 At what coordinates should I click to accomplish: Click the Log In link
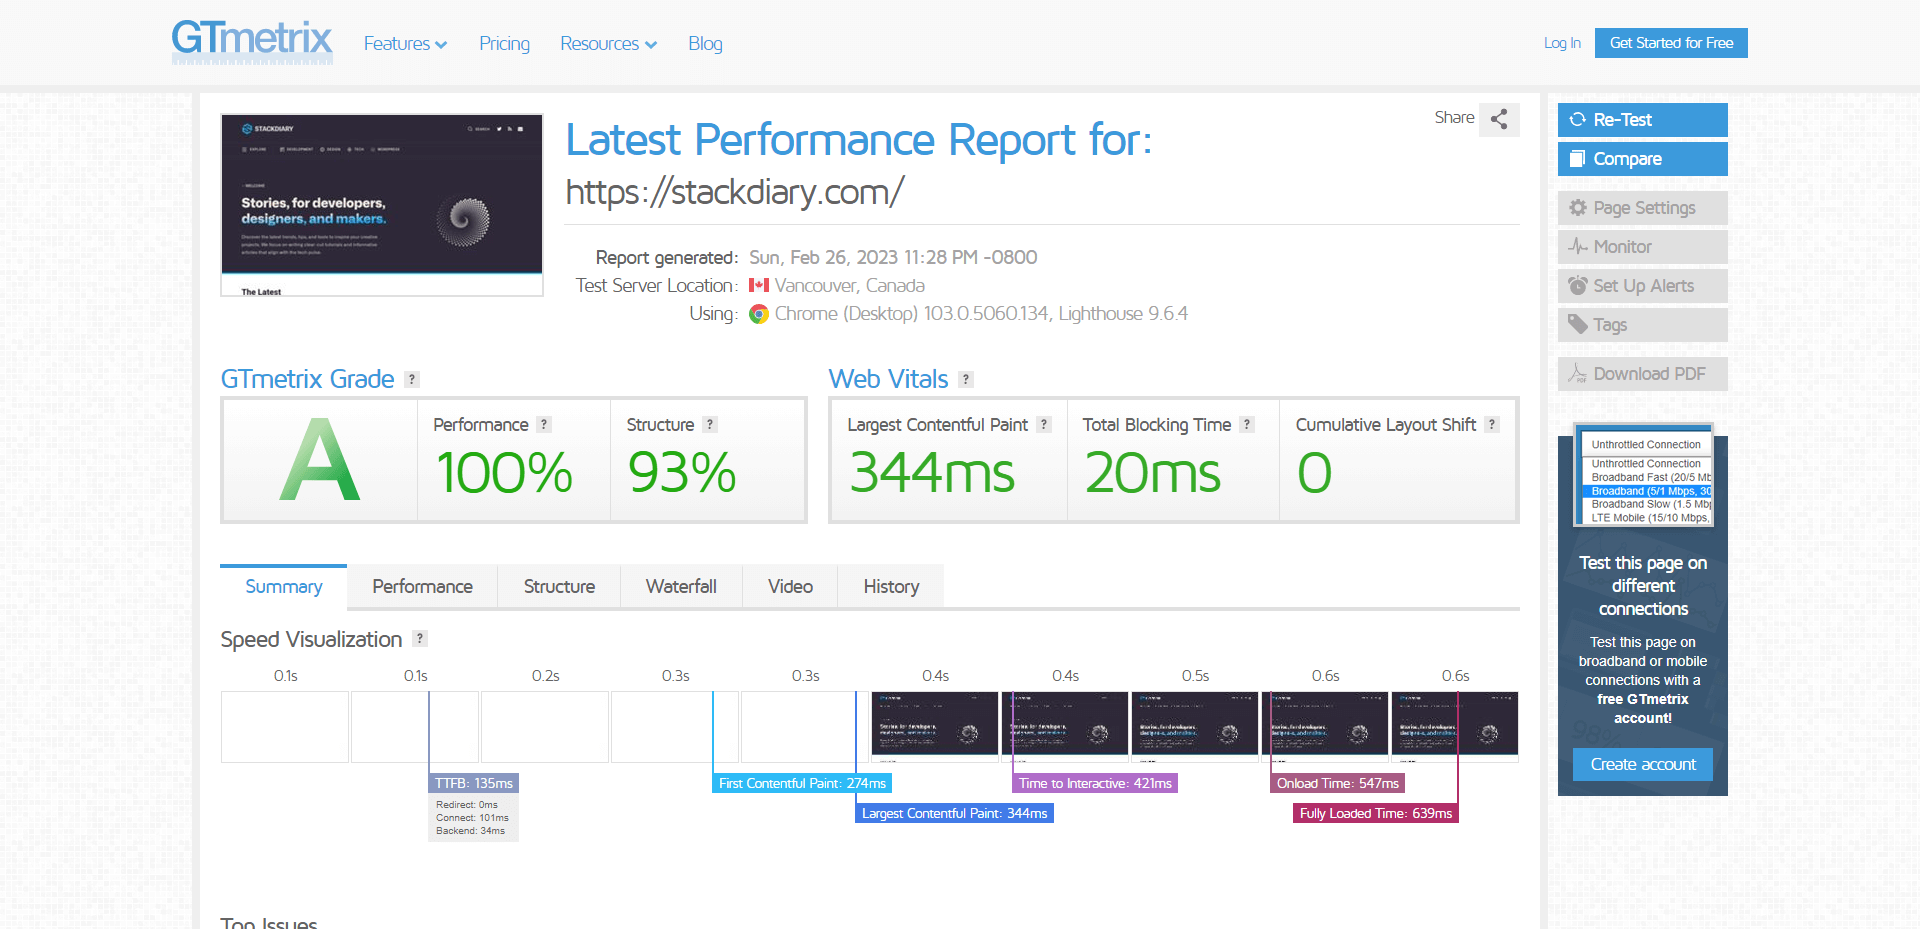tap(1562, 43)
